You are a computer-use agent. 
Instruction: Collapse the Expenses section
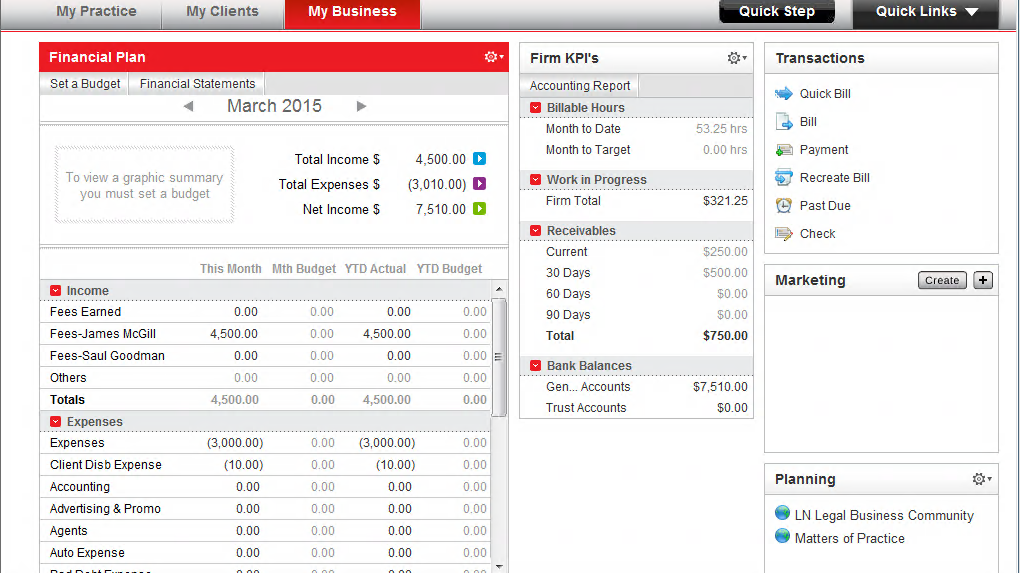55,421
